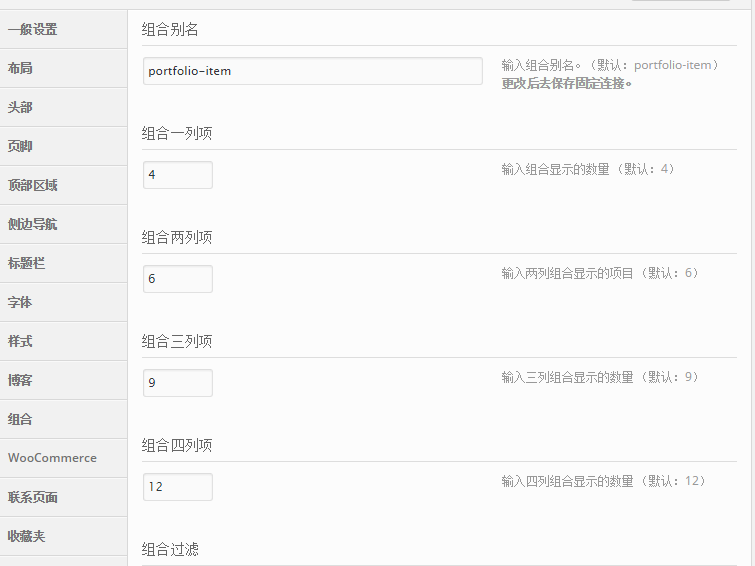
Task: Focus the 组合一列项 field with value 4
Action: point(178,175)
